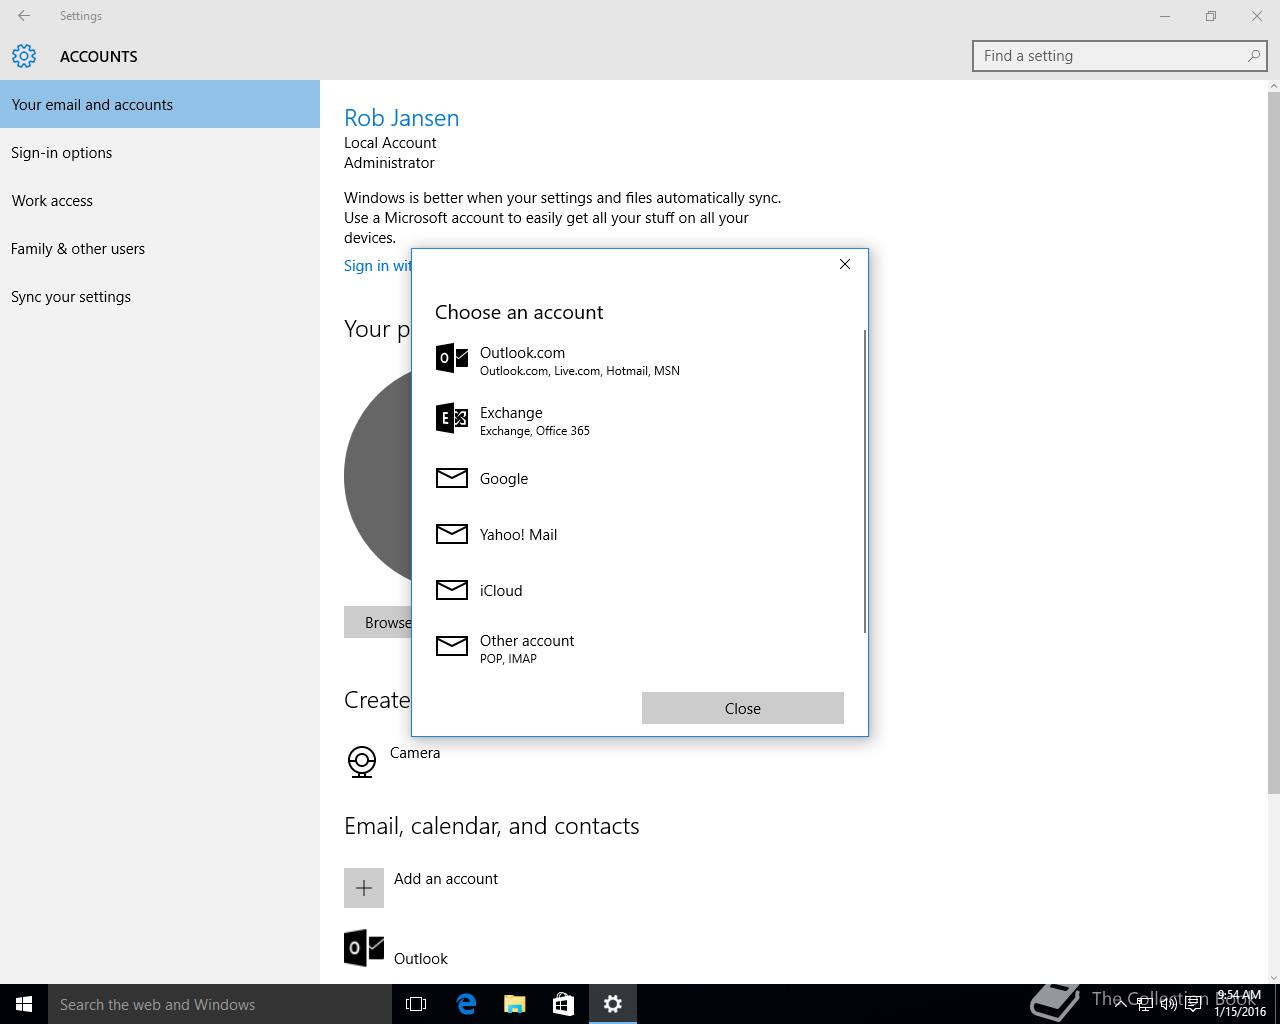The image size is (1280, 1024).
Task: Click the Settings gear in the taskbar
Action: pos(613,1004)
